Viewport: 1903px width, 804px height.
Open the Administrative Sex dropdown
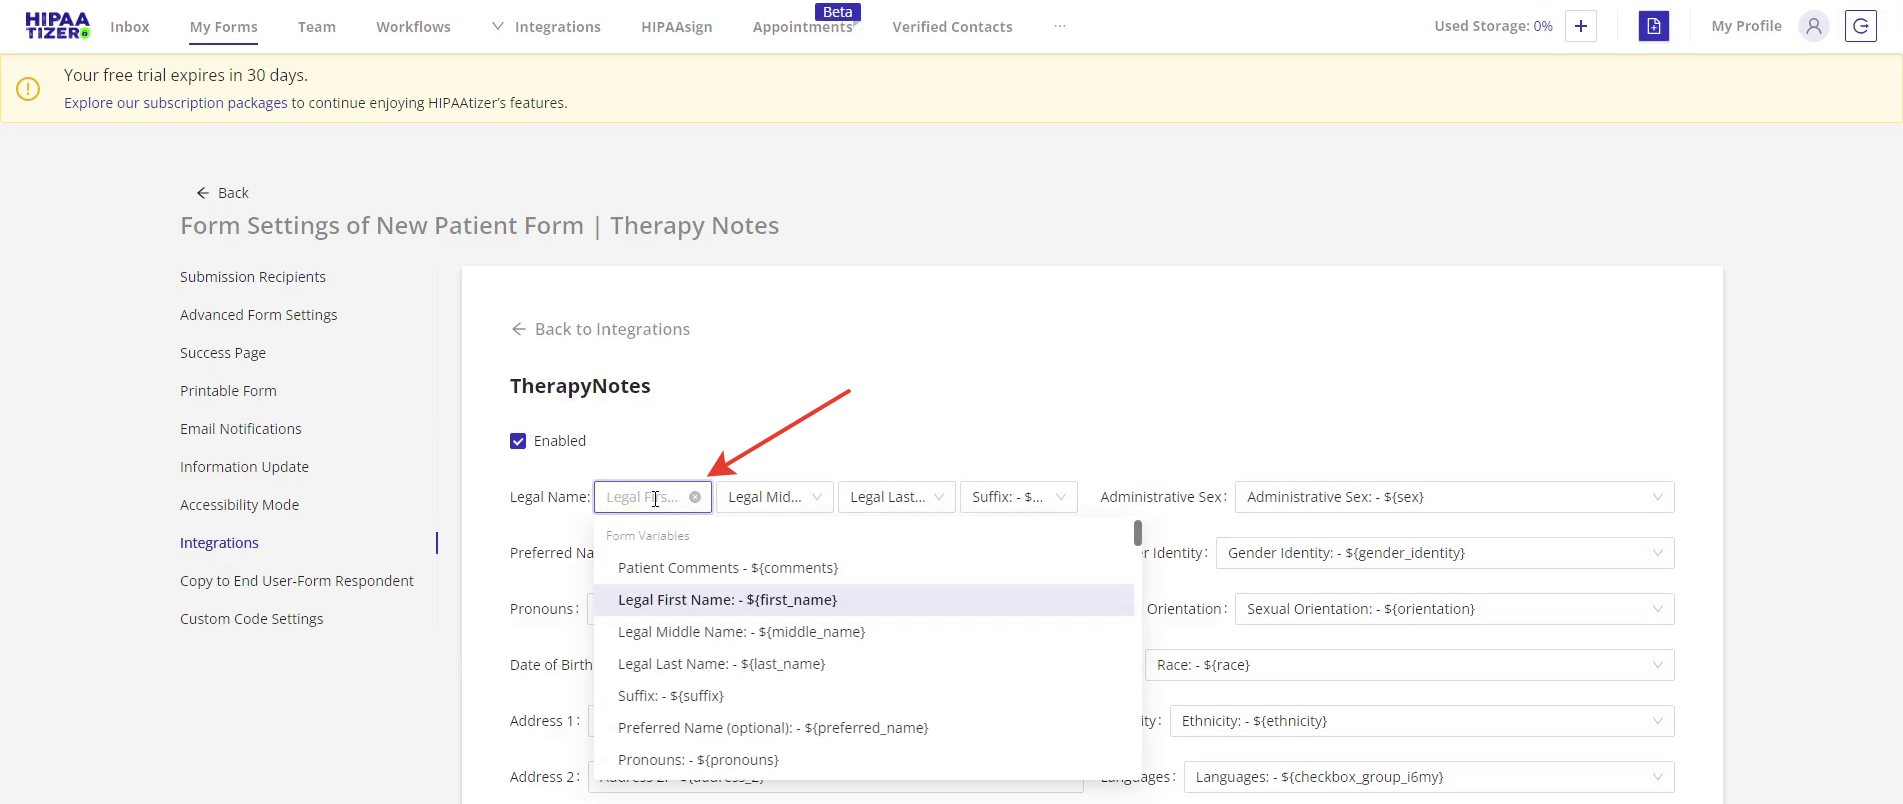[1453, 497]
